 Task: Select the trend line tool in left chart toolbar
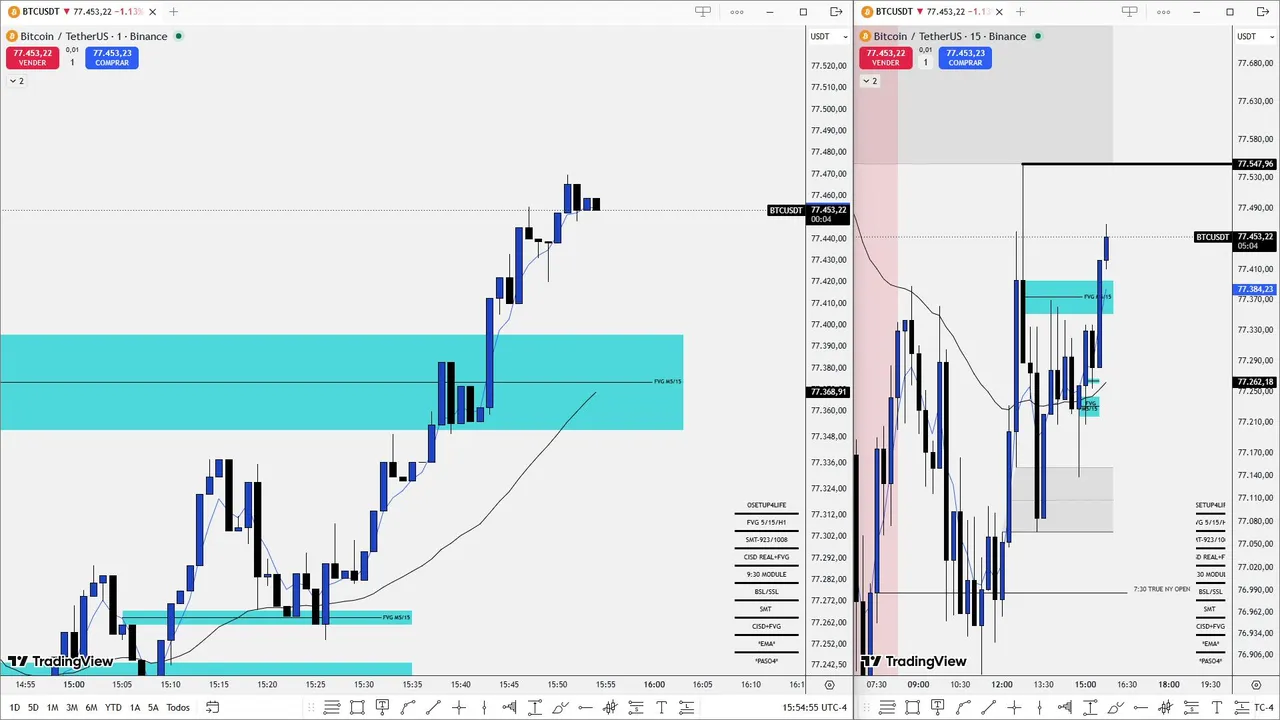point(433,707)
